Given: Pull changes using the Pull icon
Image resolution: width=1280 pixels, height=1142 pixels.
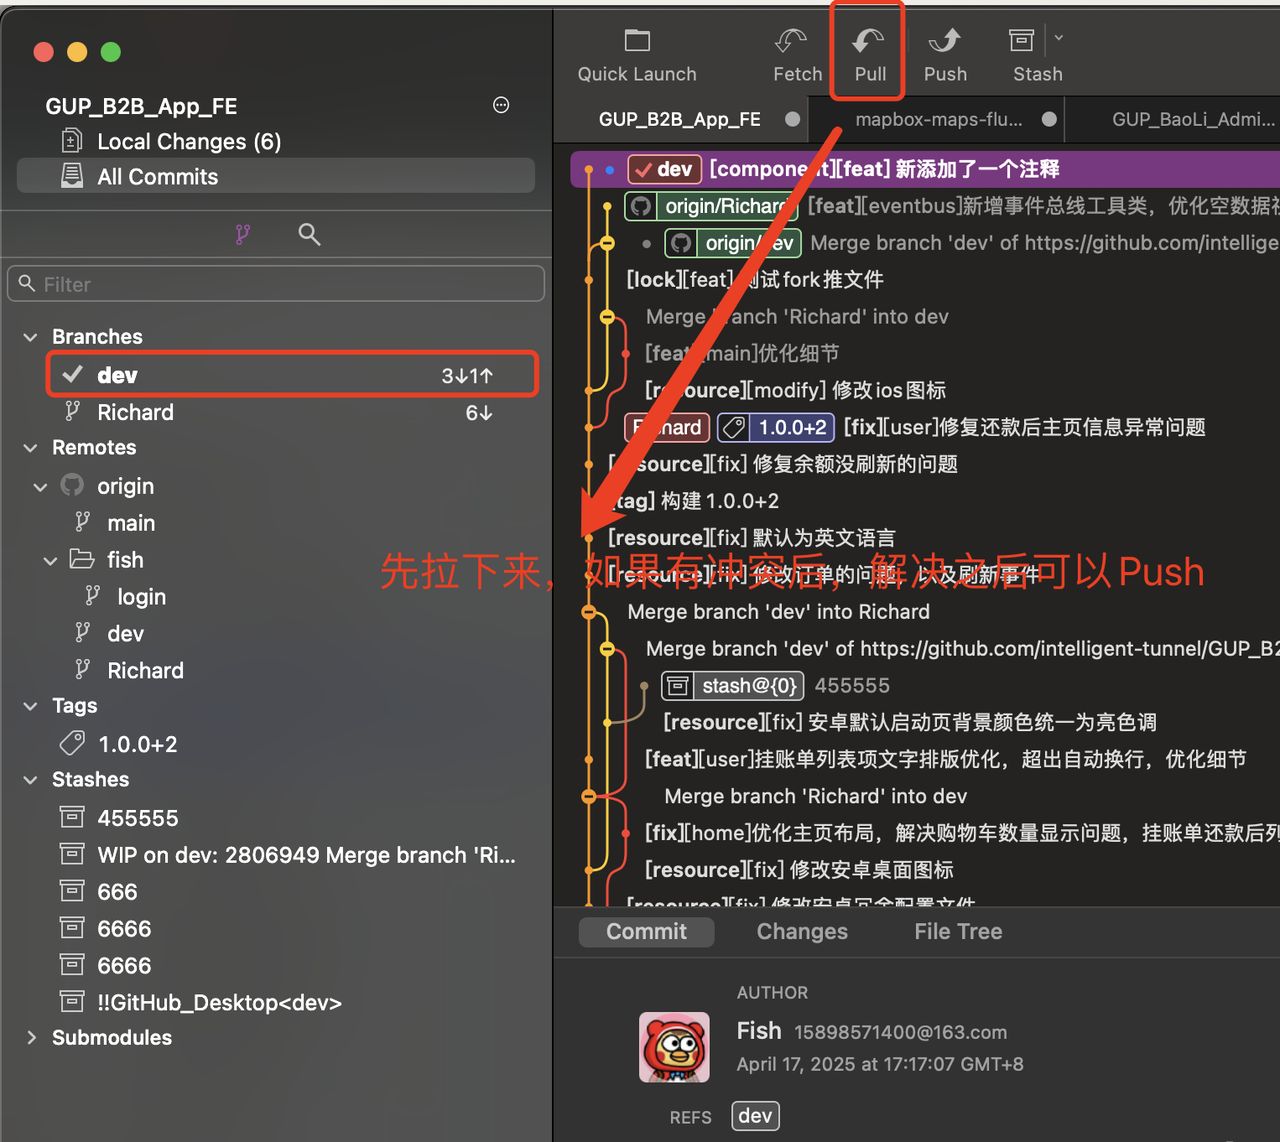Looking at the screenshot, I should (868, 40).
